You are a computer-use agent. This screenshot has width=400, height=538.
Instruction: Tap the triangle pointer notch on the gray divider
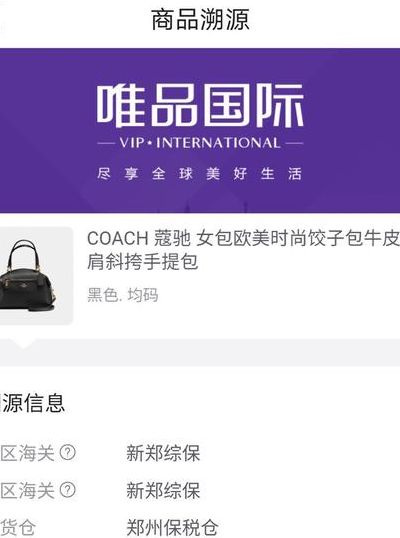[x=22, y=344]
